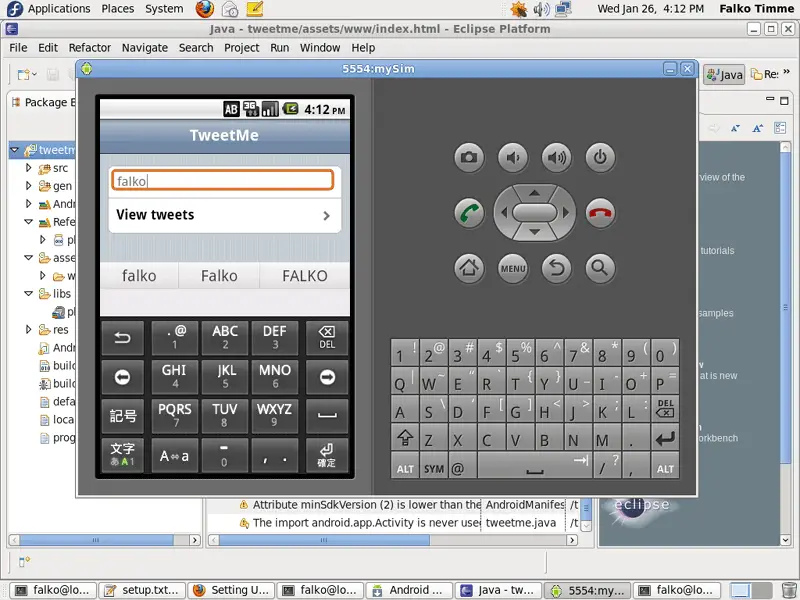Click D-pad right arrow
800x600 pixels.
point(565,212)
